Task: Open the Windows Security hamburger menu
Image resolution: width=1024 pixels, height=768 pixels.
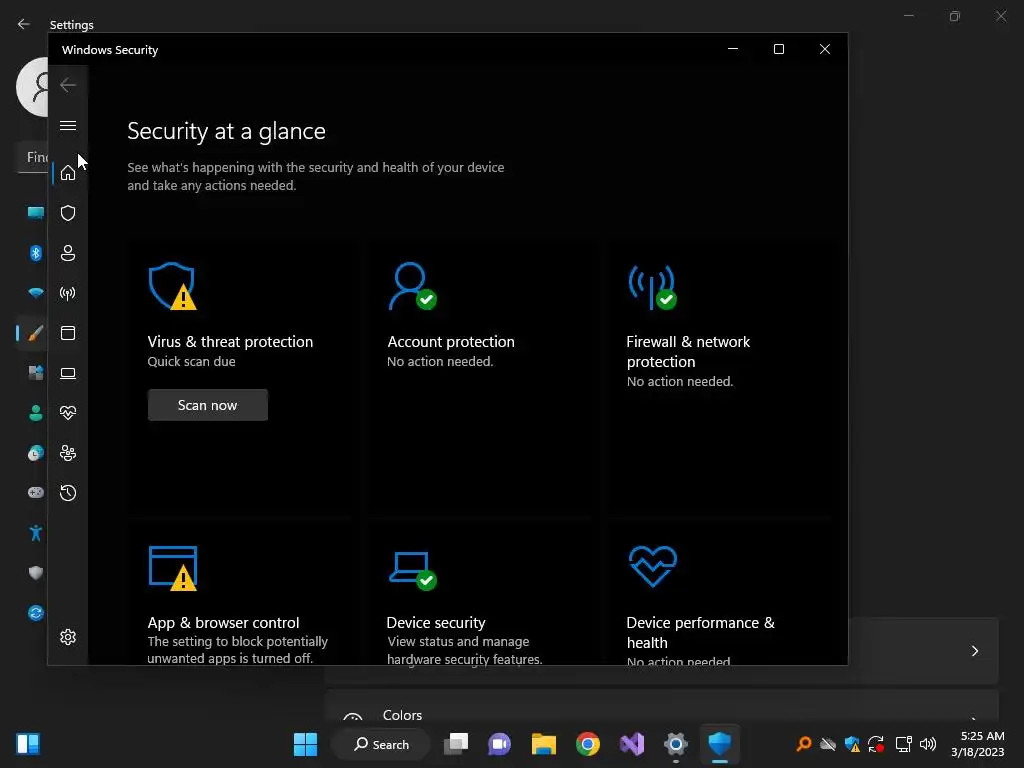Action: point(68,125)
